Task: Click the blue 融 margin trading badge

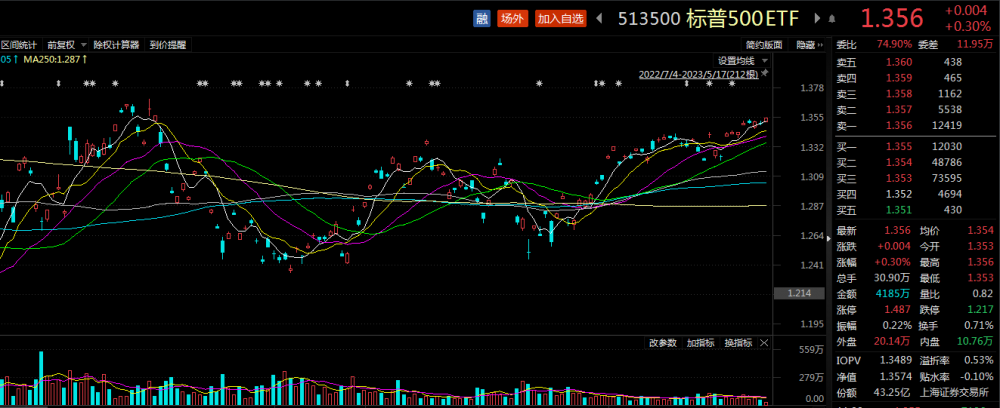Action: pos(481,18)
